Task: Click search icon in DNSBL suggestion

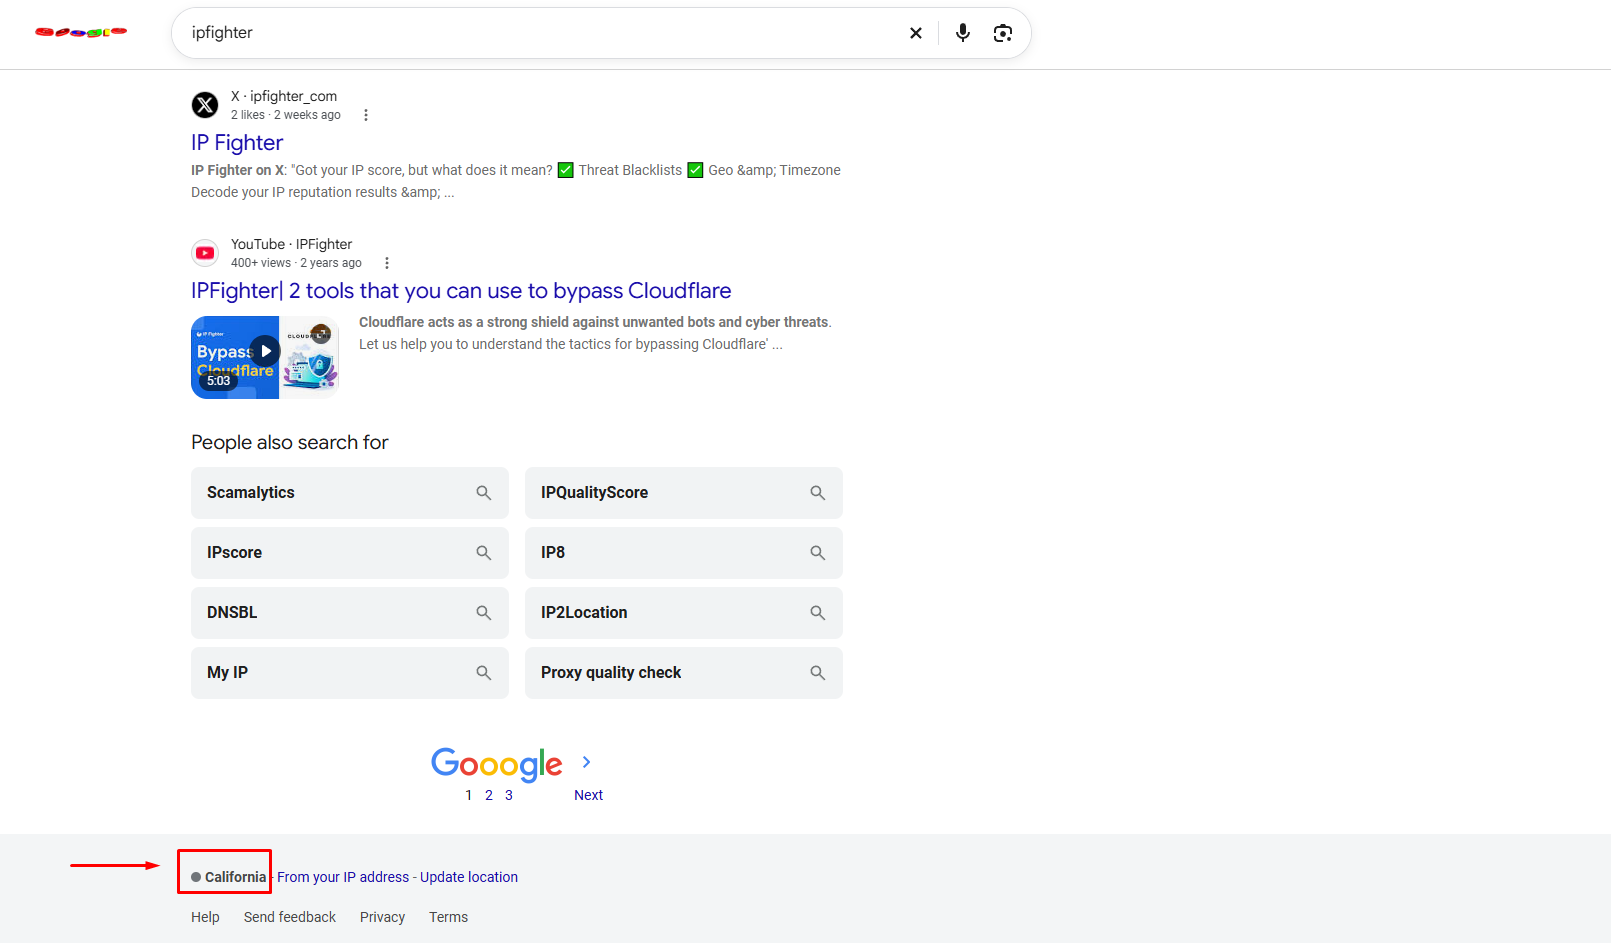Action: (484, 613)
